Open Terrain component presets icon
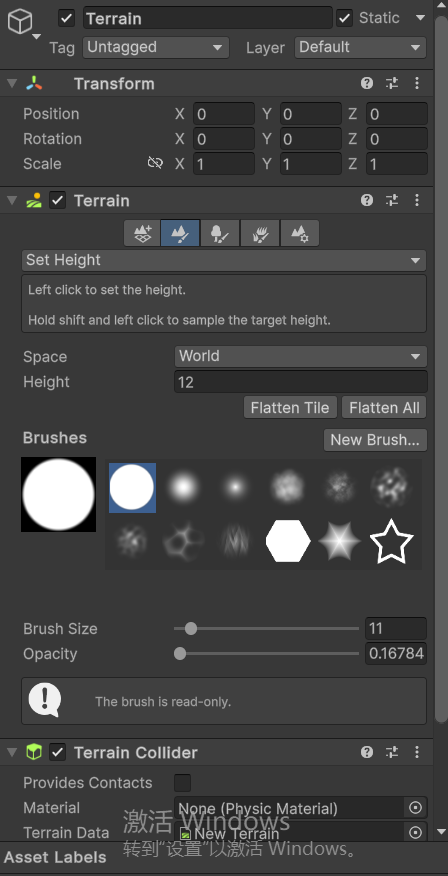Image resolution: width=448 pixels, height=876 pixels. [392, 201]
